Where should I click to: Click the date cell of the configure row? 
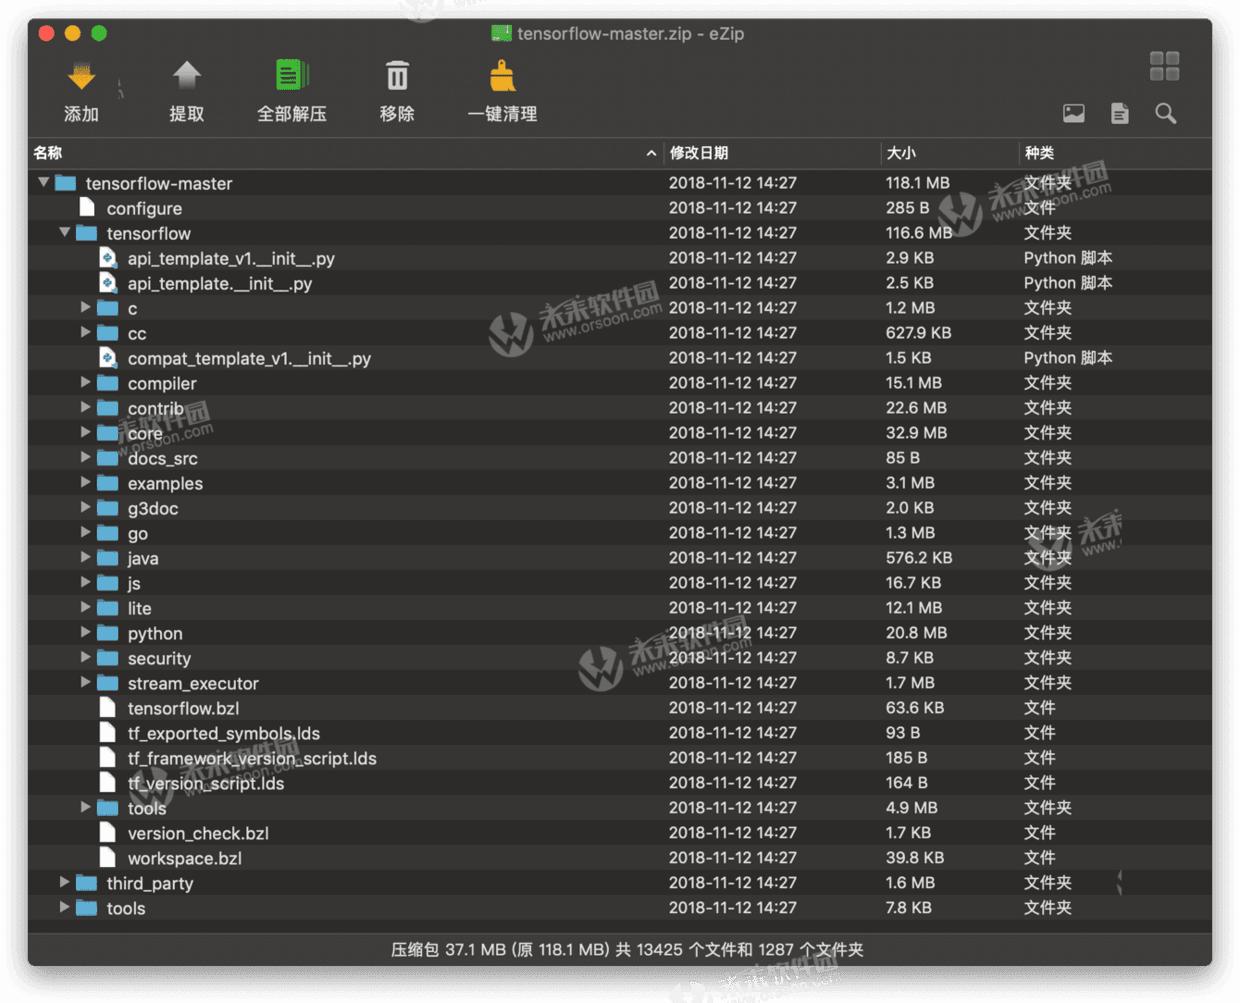click(x=733, y=208)
